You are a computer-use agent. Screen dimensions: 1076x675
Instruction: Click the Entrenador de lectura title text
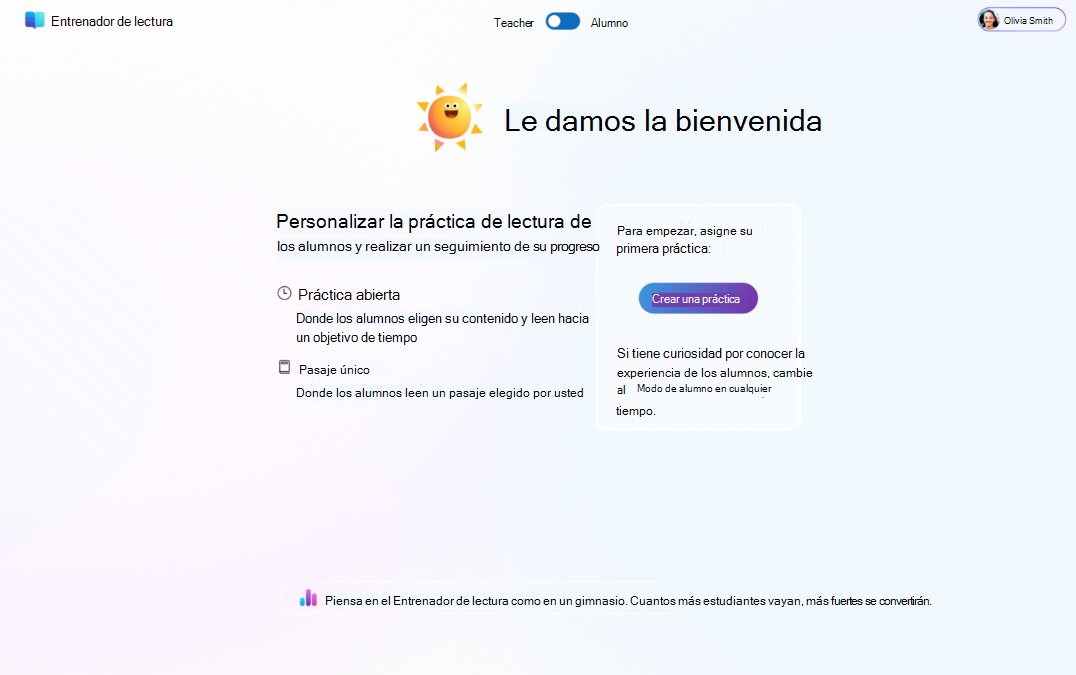pyautogui.click(x=112, y=21)
